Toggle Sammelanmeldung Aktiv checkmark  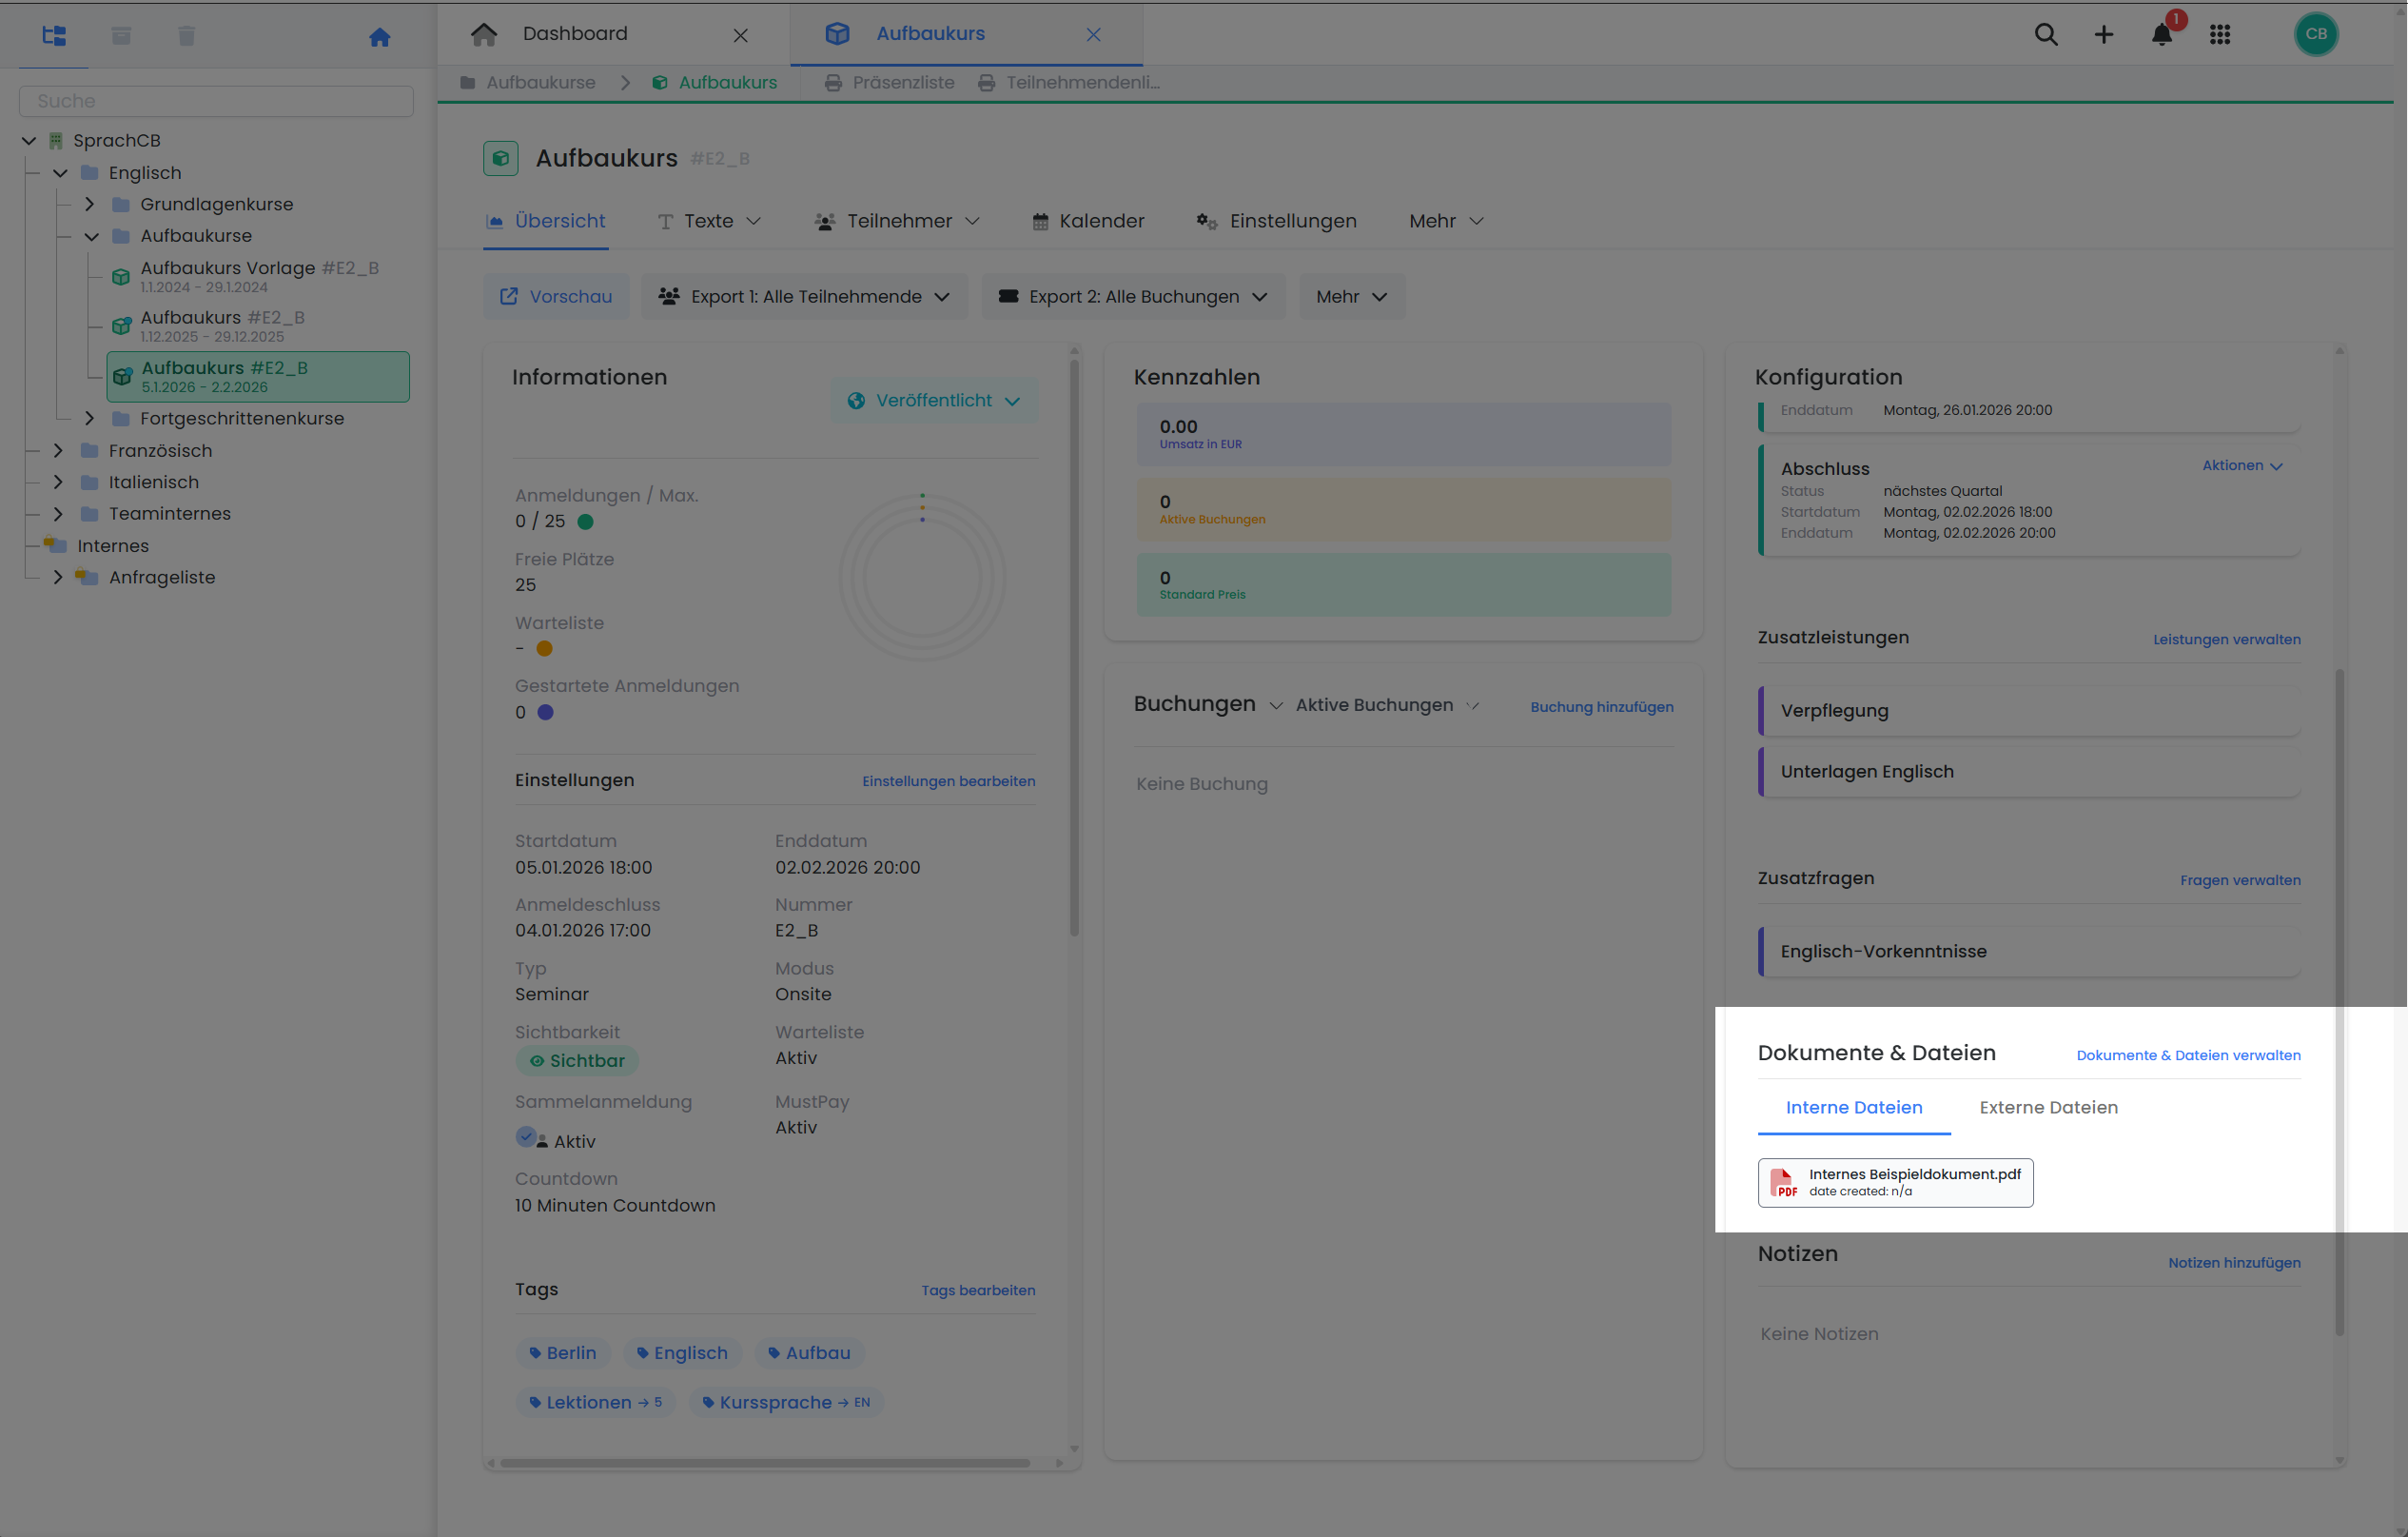click(526, 1137)
